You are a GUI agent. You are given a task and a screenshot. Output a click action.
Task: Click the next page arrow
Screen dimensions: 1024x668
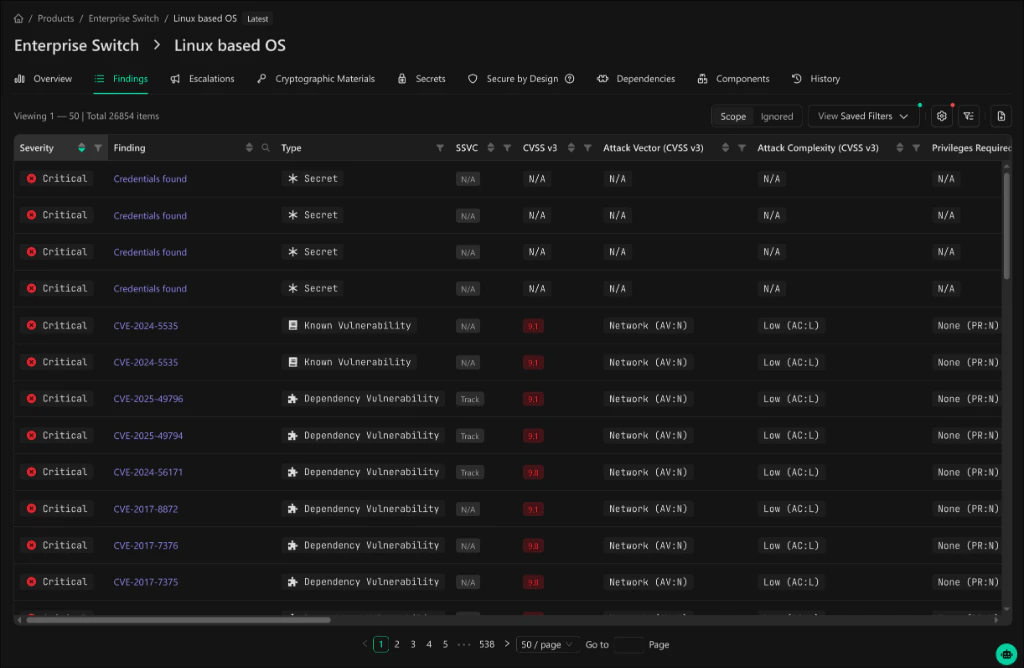507,644
